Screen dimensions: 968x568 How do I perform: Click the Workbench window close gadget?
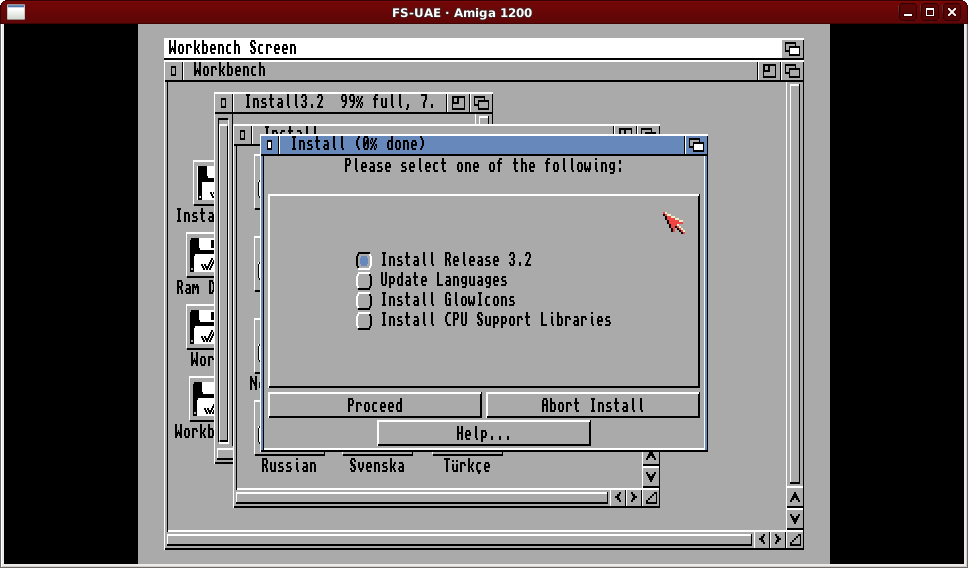pyautogui.click(x=173, y=71)
